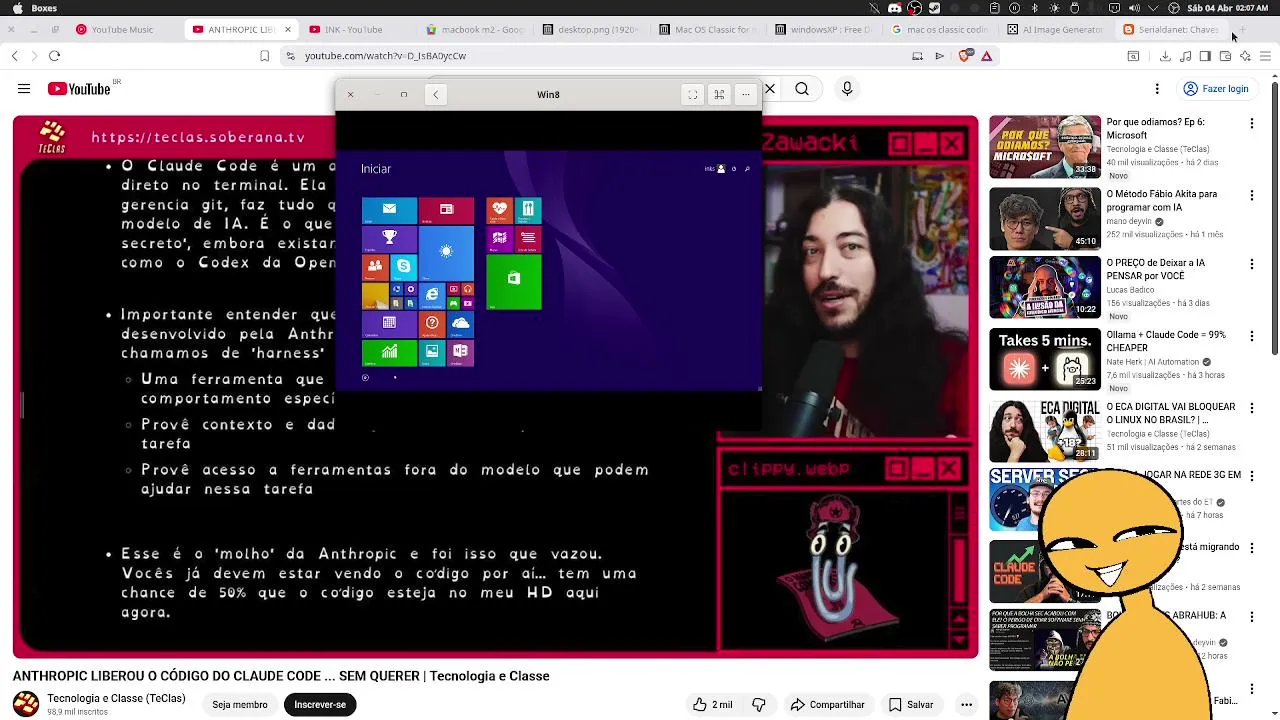The width and height of the screenshot is (1280, 720).
Task: Clear the YouTube search box X
Action: click(x=770, y=89)
